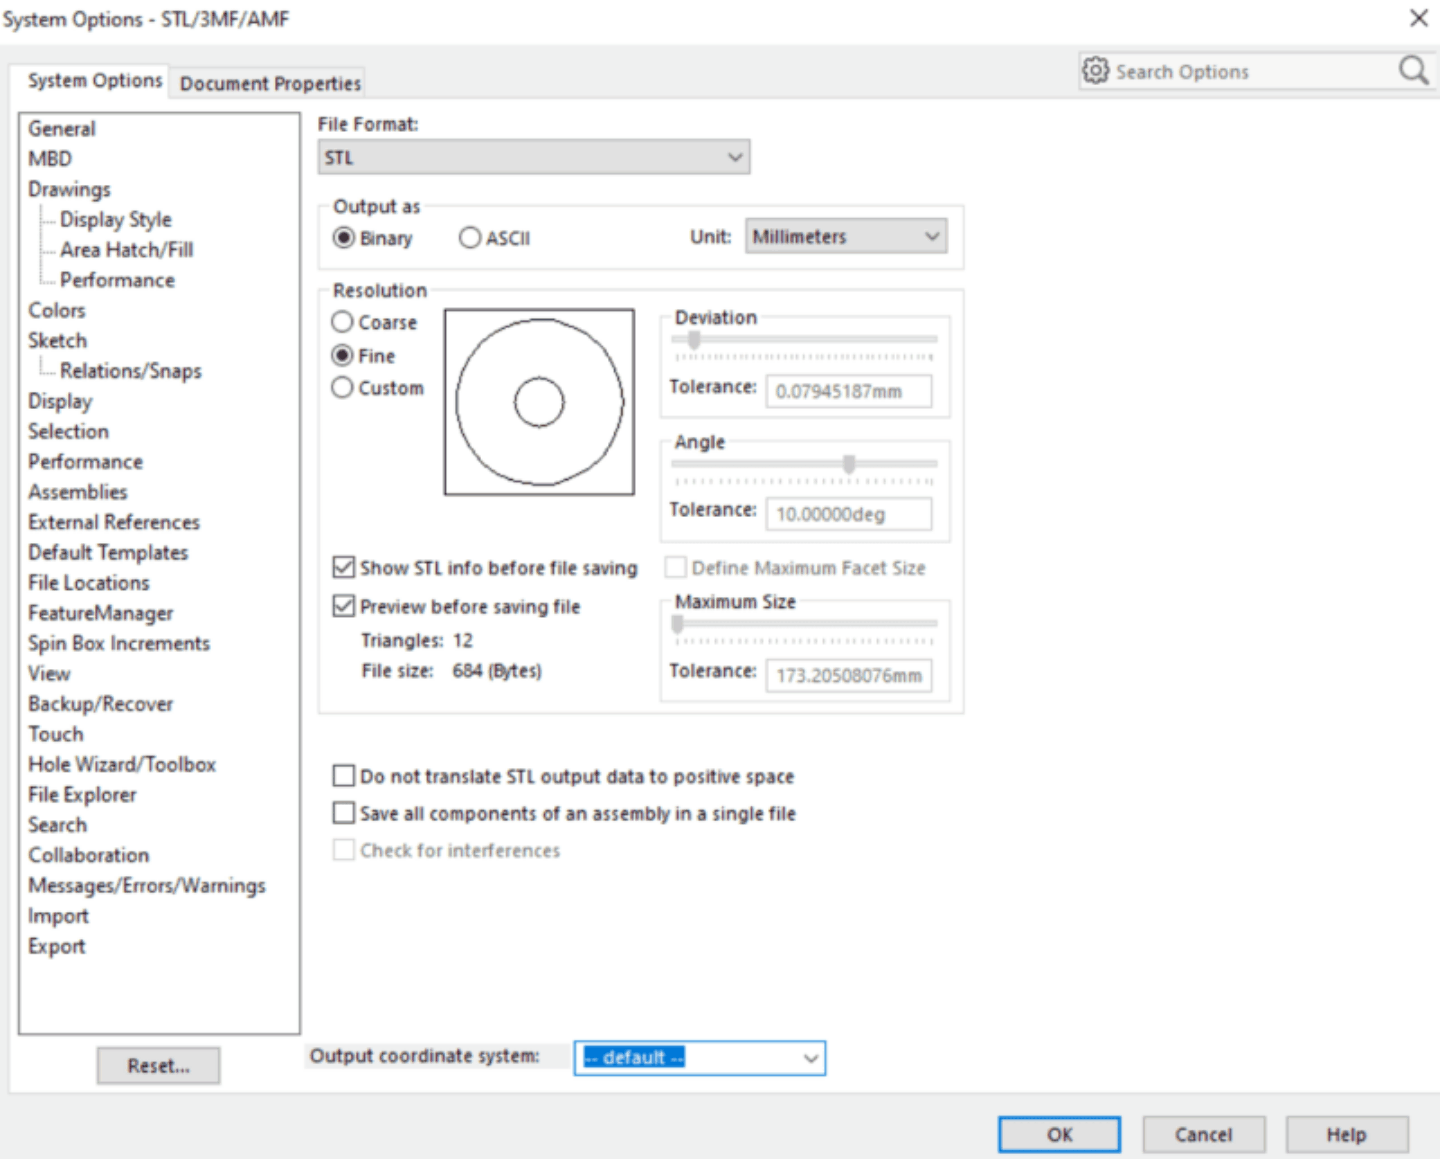Disable Show STL info before file saving
1440x1159 pixels.
(343, 568)
